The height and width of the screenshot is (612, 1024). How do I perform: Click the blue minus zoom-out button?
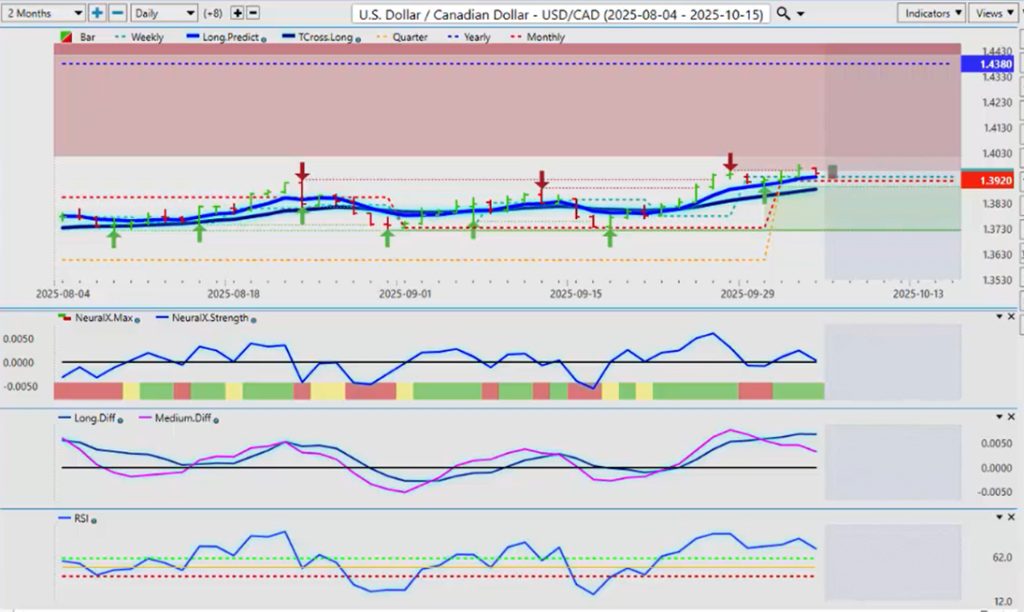coord(117,13)
